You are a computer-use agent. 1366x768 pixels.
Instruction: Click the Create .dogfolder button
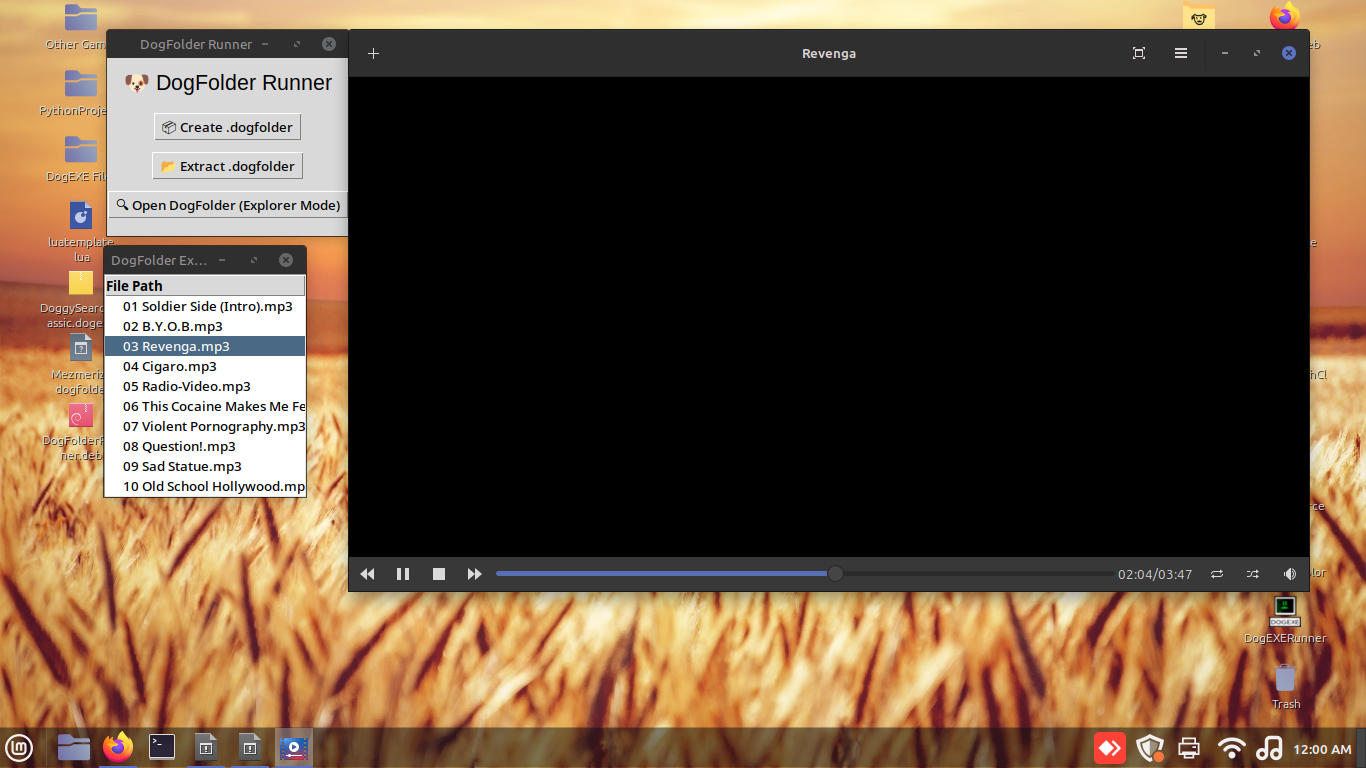(227, 127)
